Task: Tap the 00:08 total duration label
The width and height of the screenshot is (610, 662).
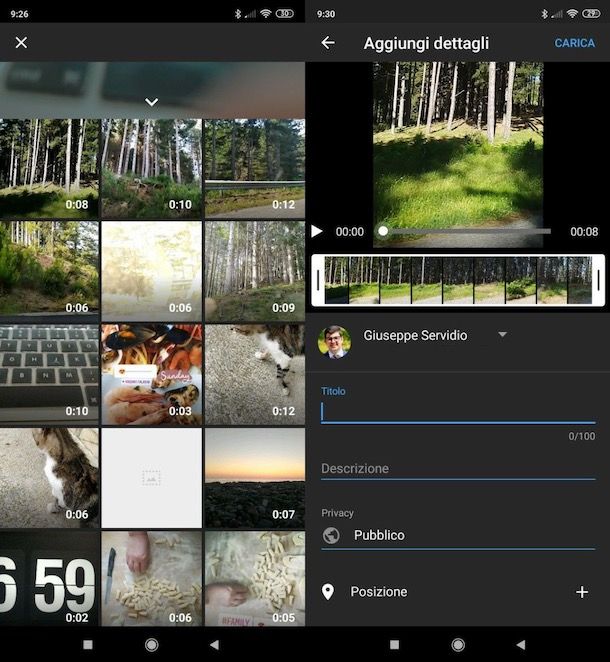Action: [x=584, y=231]
